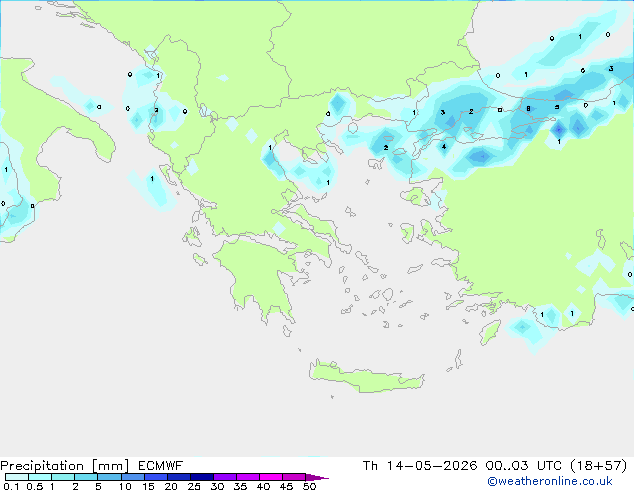Image resolution: width=634 pixels, height=490 pixels.
Task: Click the legend tick label '30'
Action: click(217, 486)
